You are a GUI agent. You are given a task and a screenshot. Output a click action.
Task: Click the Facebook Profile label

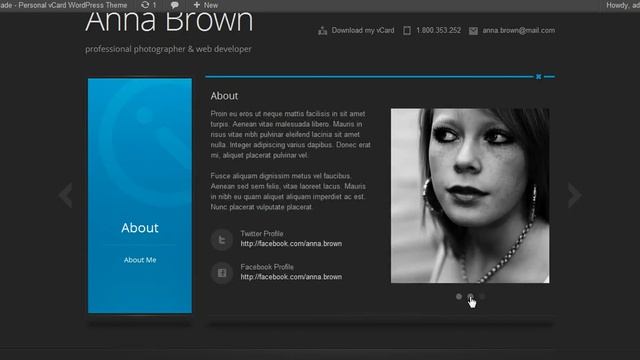(x=267, y=267)
